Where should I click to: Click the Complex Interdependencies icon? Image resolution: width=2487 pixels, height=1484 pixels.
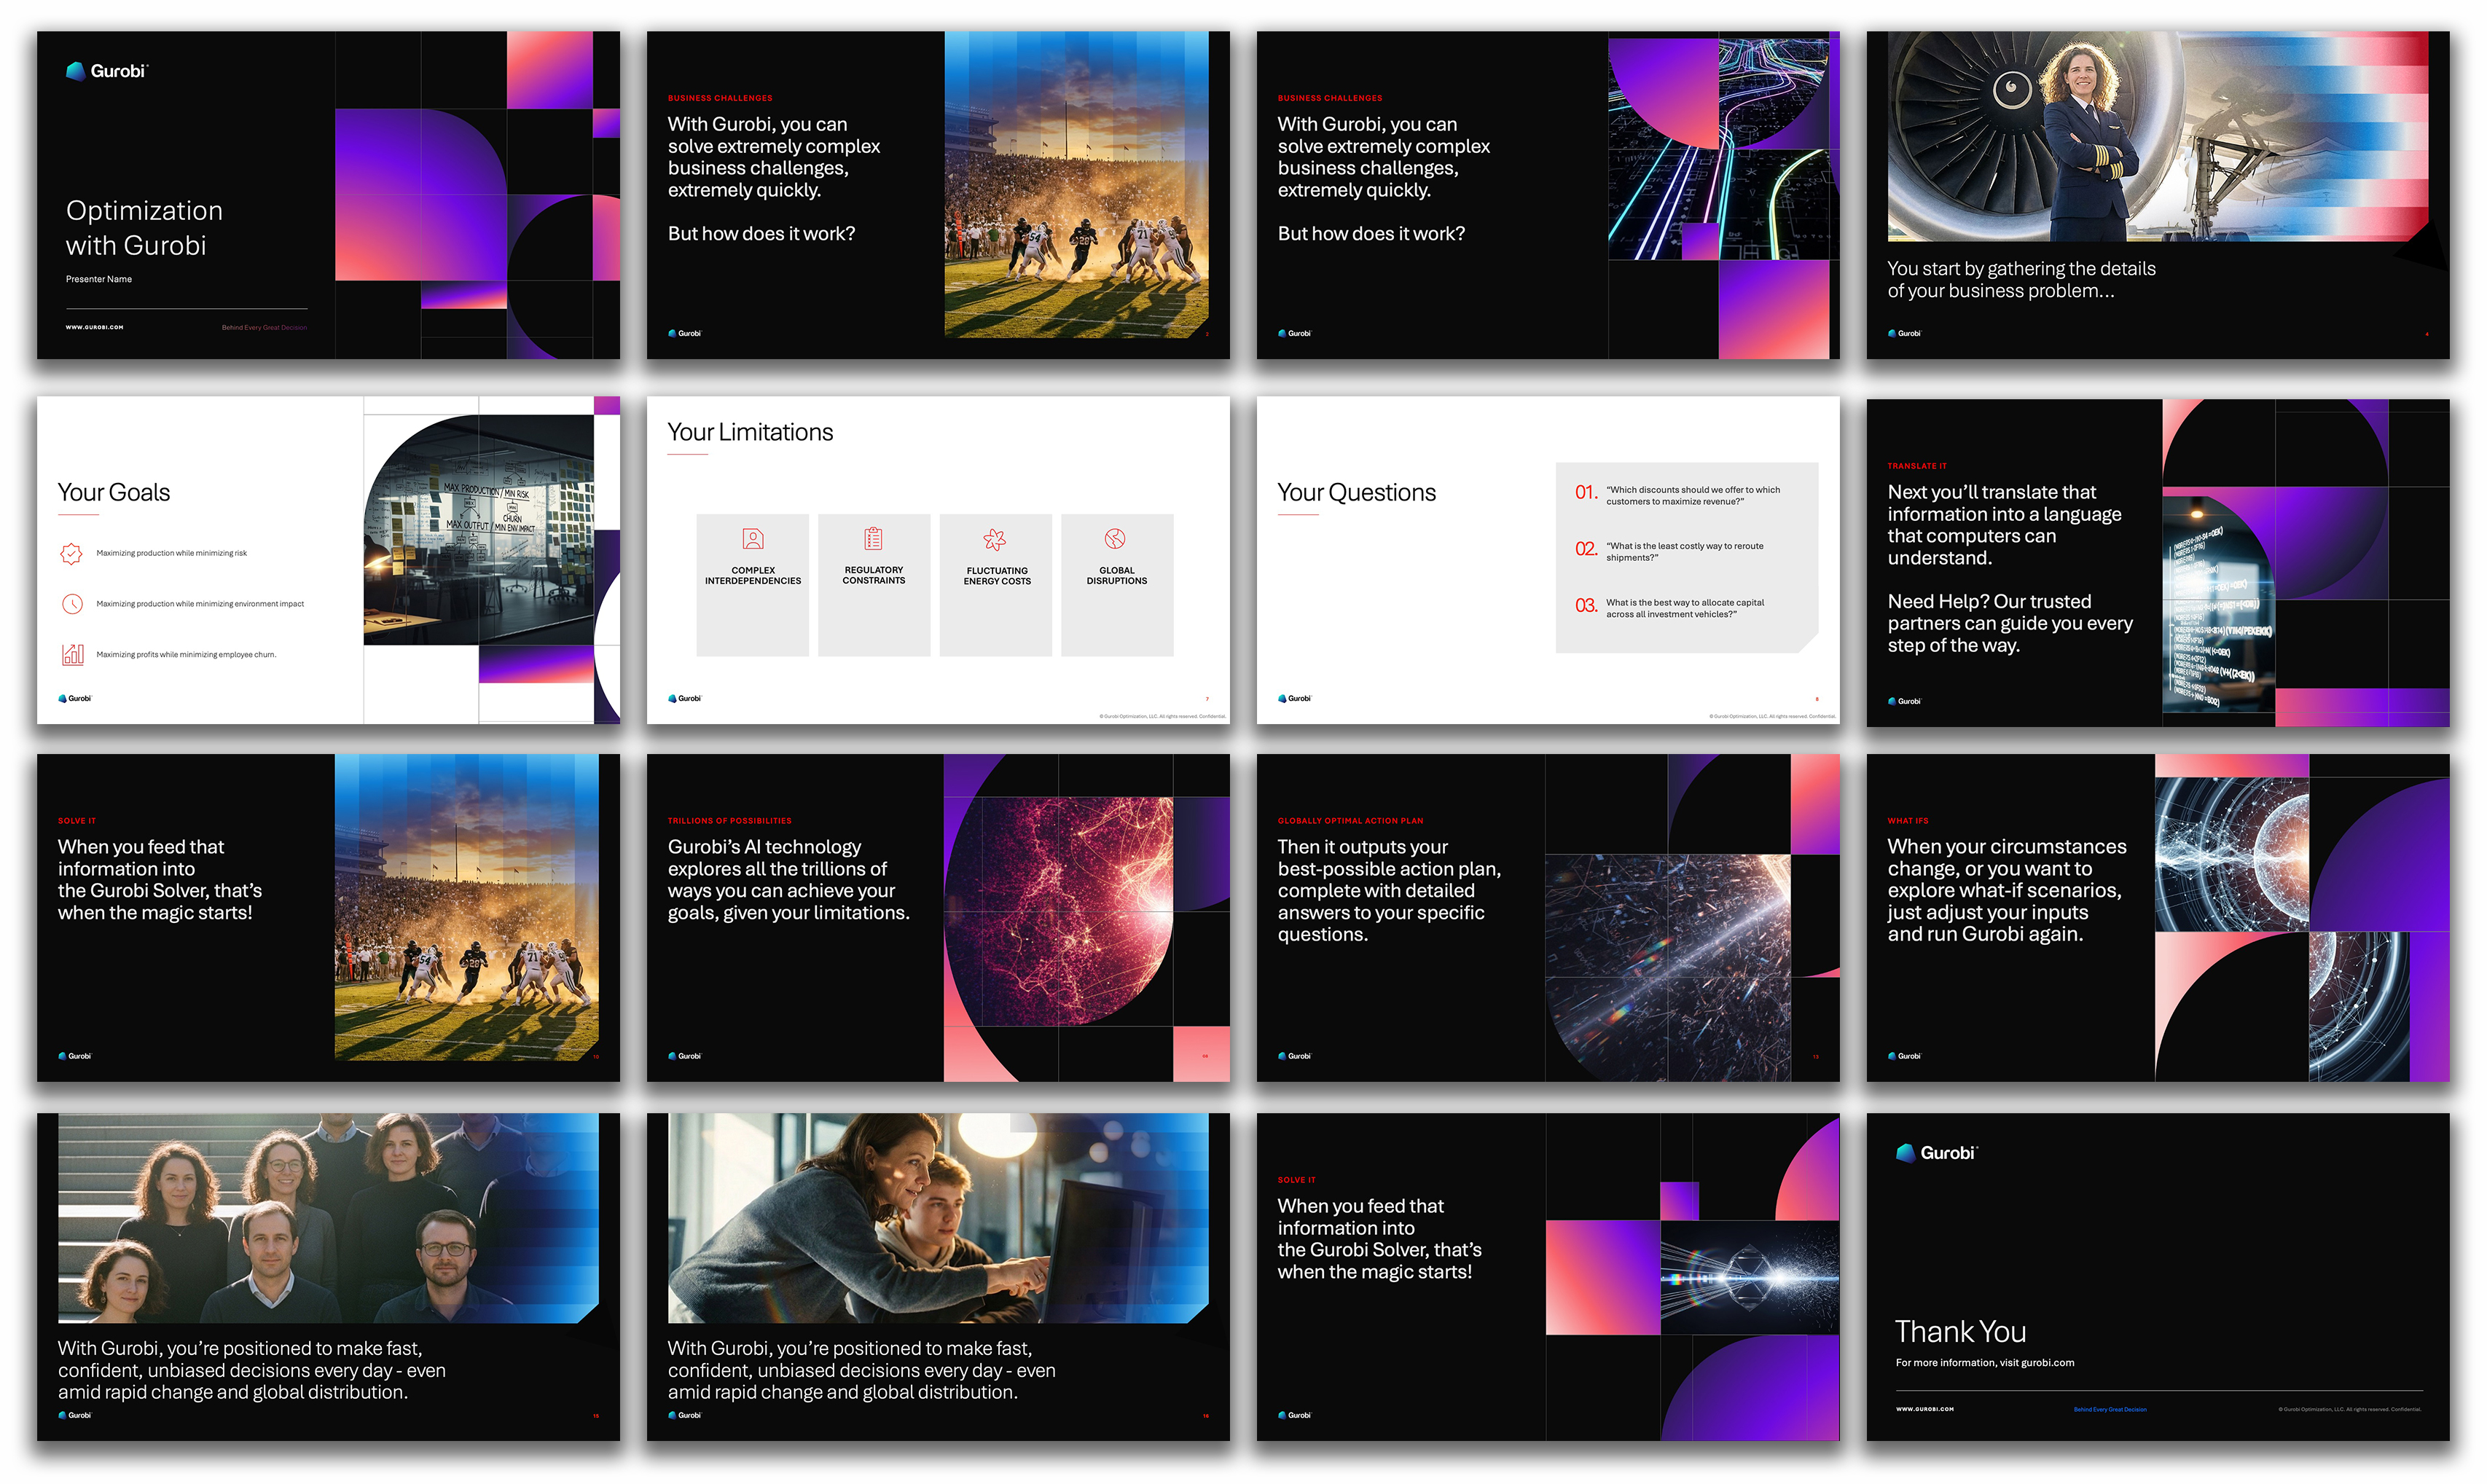pos(753,539)
